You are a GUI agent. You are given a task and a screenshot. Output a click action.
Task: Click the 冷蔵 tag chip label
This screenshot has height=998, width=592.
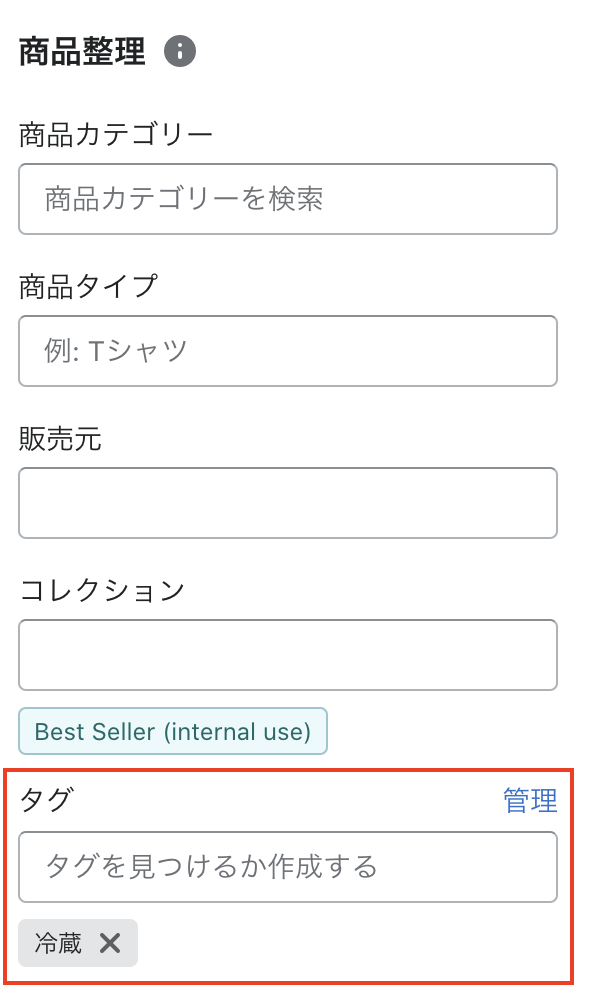(58, 943)
